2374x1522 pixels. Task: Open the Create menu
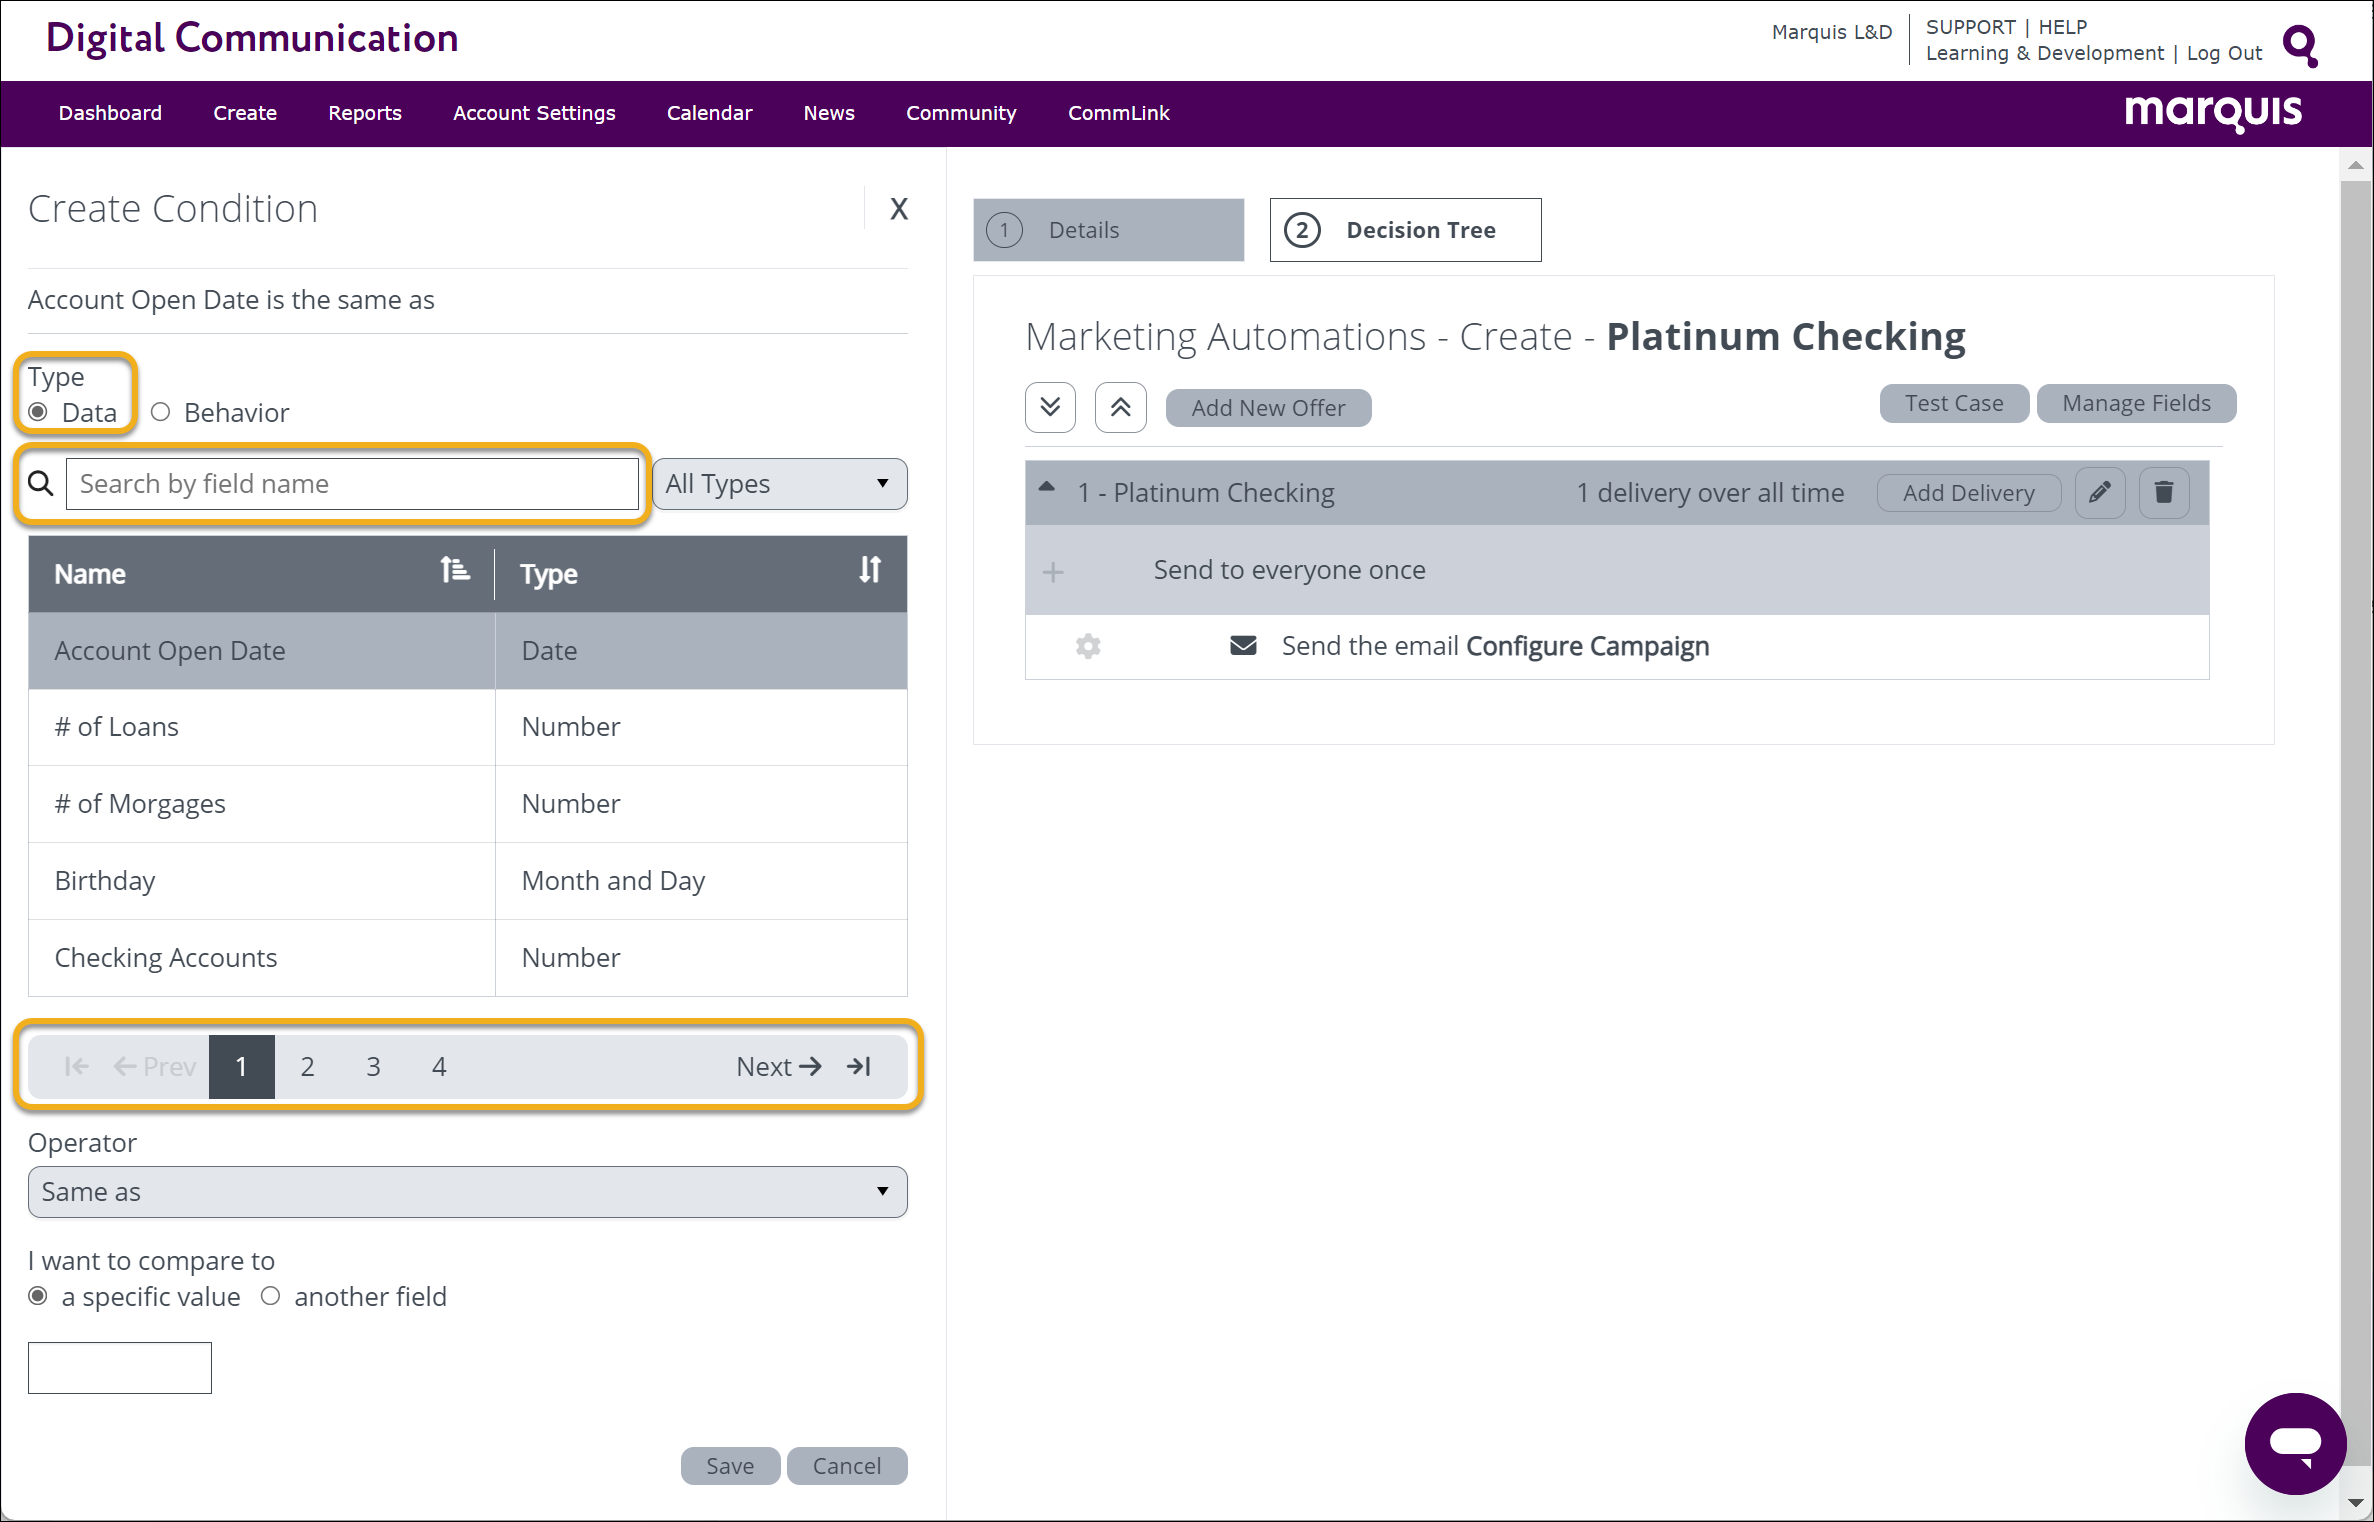(x=245, y=113)
